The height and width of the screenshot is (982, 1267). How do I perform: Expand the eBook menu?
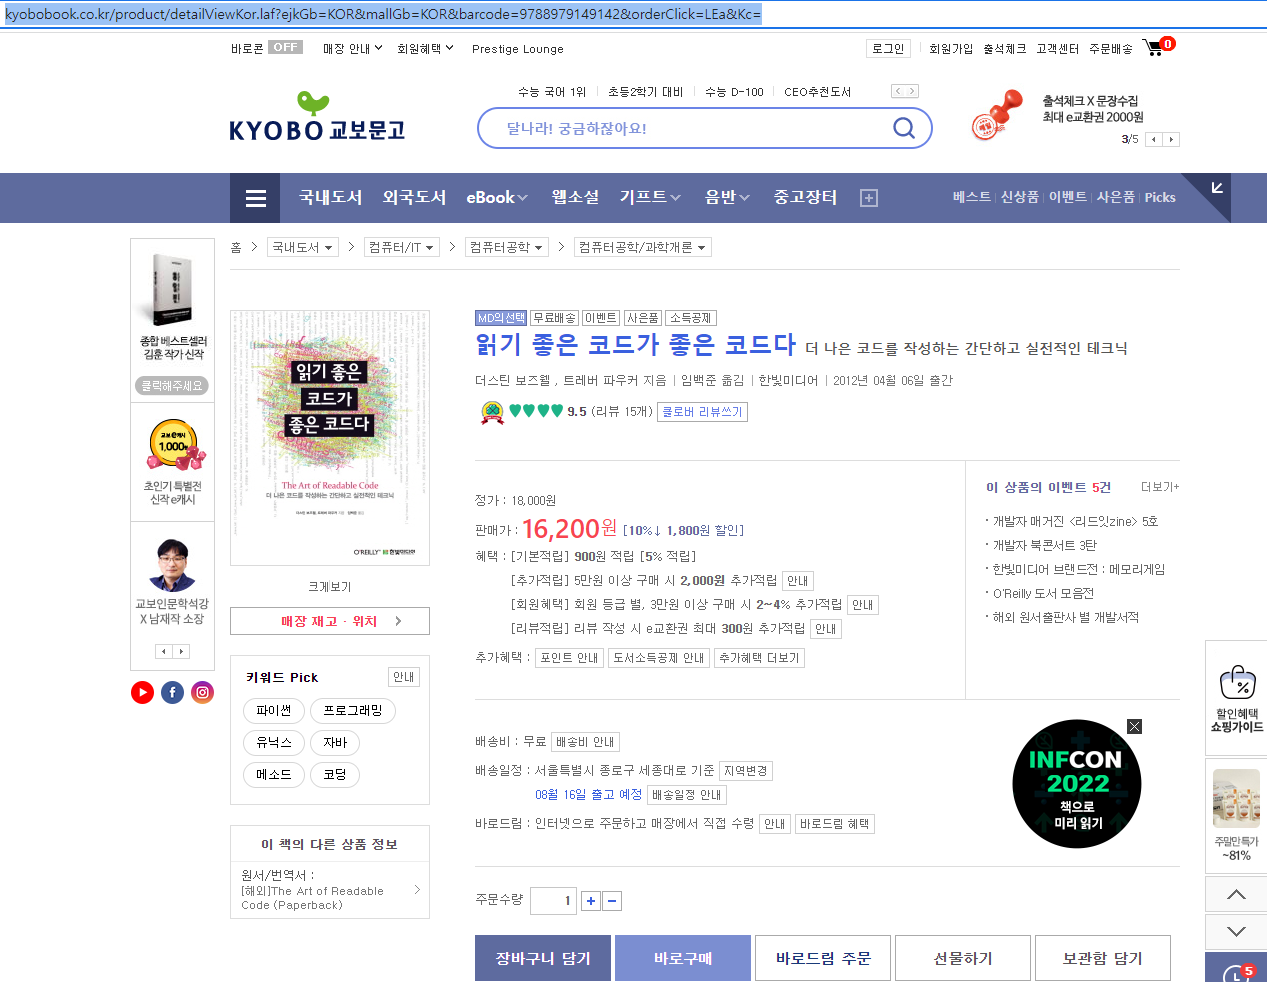point(497,198)
